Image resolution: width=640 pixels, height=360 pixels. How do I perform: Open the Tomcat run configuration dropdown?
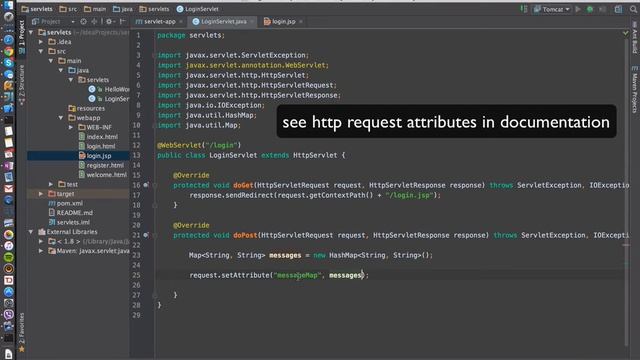552,9
